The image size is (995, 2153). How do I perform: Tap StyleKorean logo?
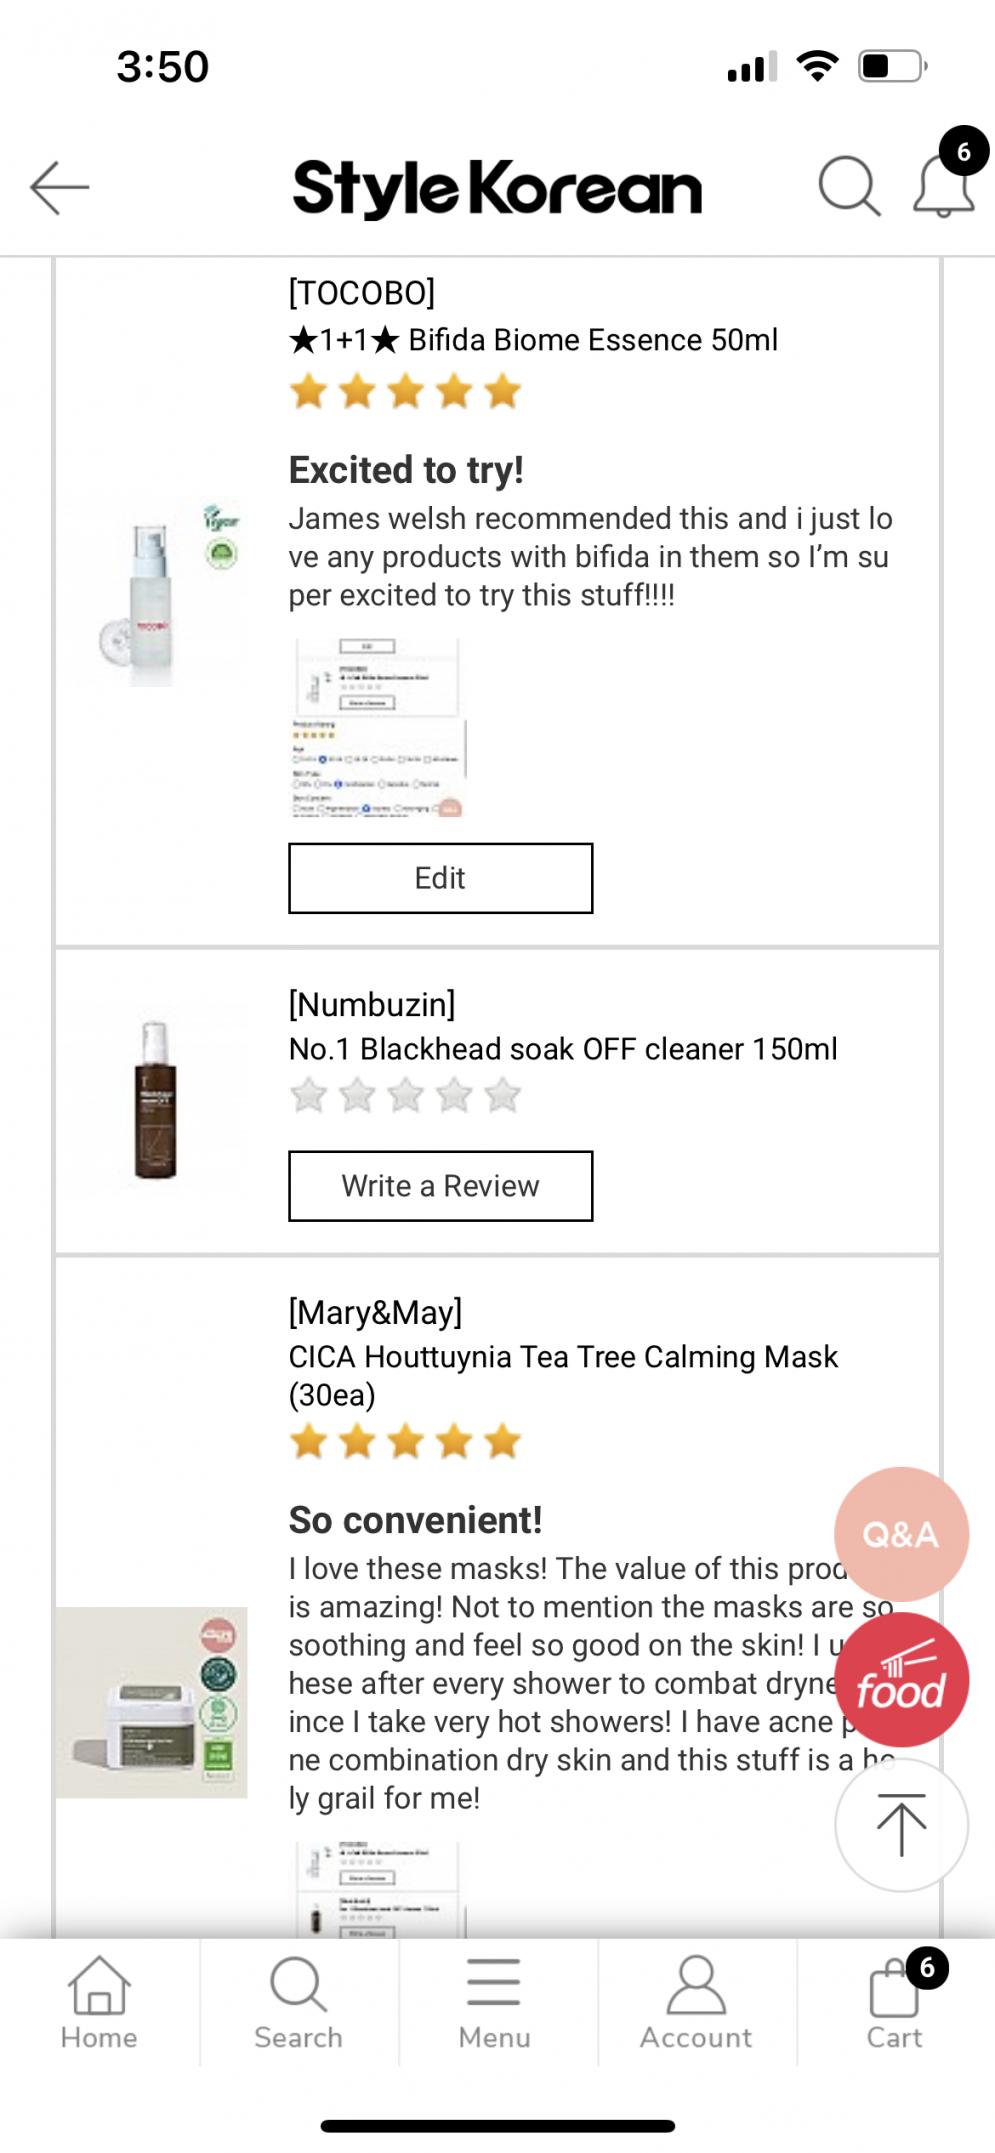pyautogui.click(x=497, y=188)
